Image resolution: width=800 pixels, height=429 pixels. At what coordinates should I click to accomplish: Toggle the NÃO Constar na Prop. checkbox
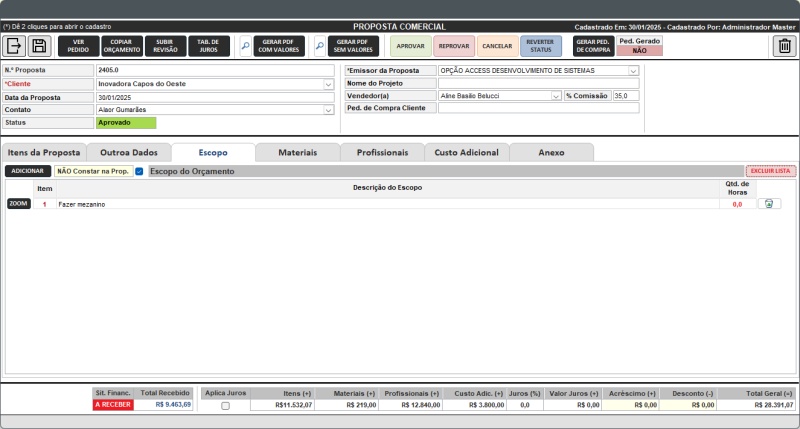[x=139, y=171]
